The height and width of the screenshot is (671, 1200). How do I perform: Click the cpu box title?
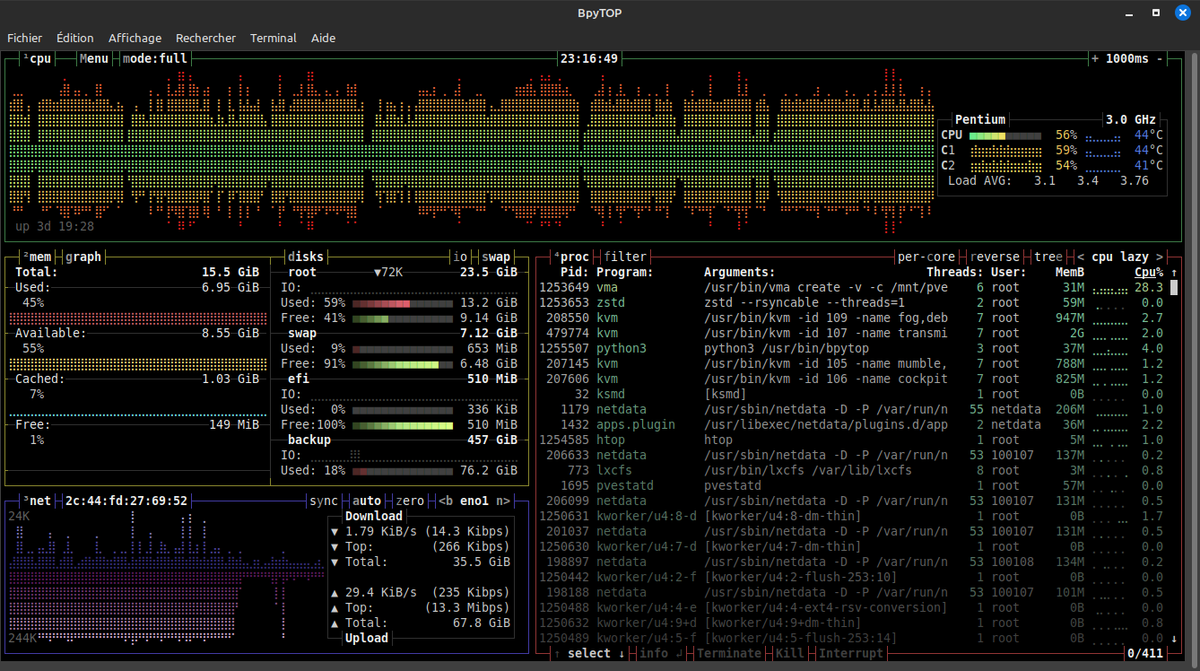tap(37, 59)
